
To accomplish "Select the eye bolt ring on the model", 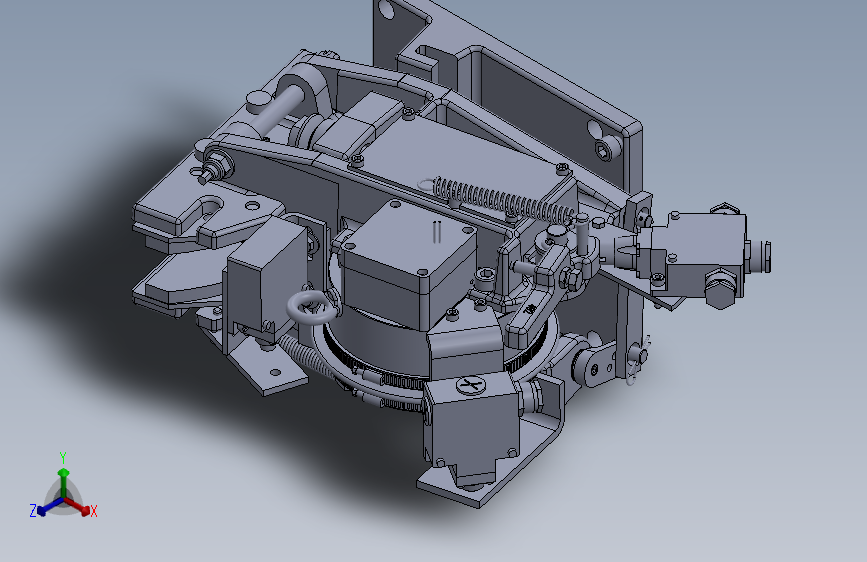I will tap(310, 307).
